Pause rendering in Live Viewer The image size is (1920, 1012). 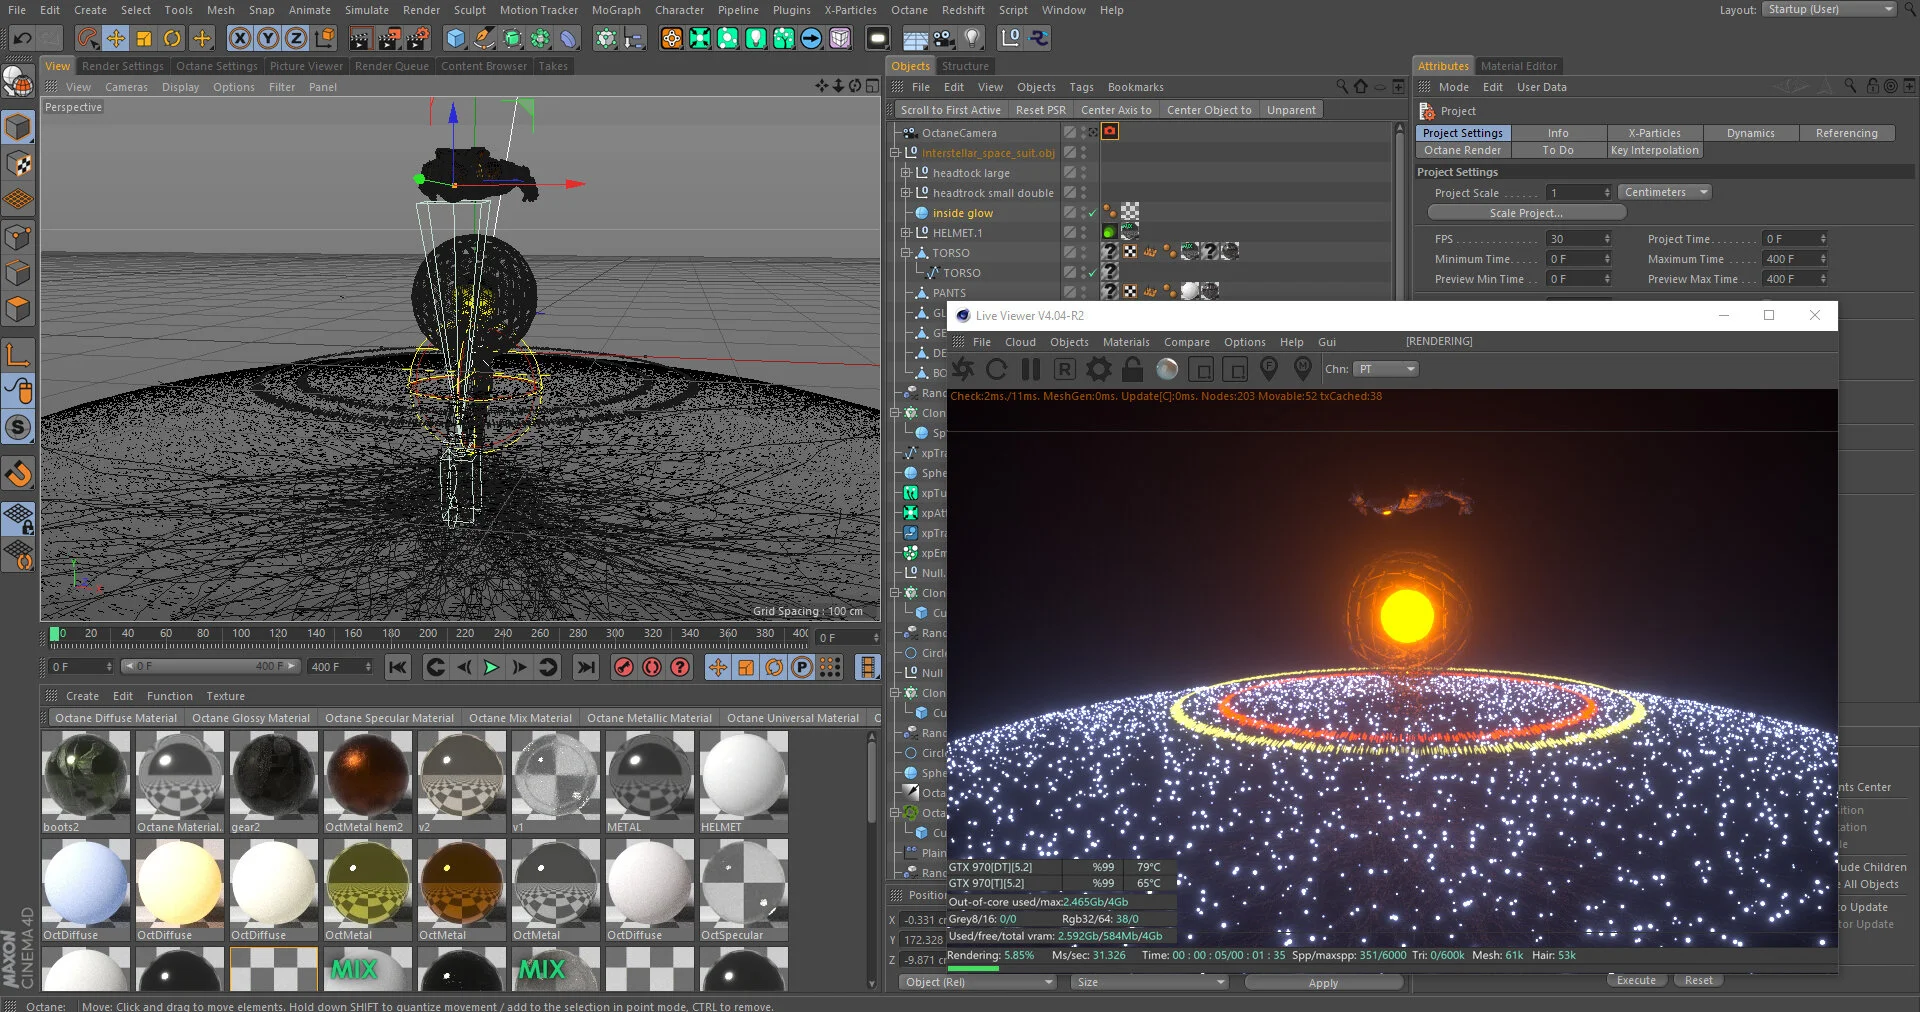[1030, 369]
